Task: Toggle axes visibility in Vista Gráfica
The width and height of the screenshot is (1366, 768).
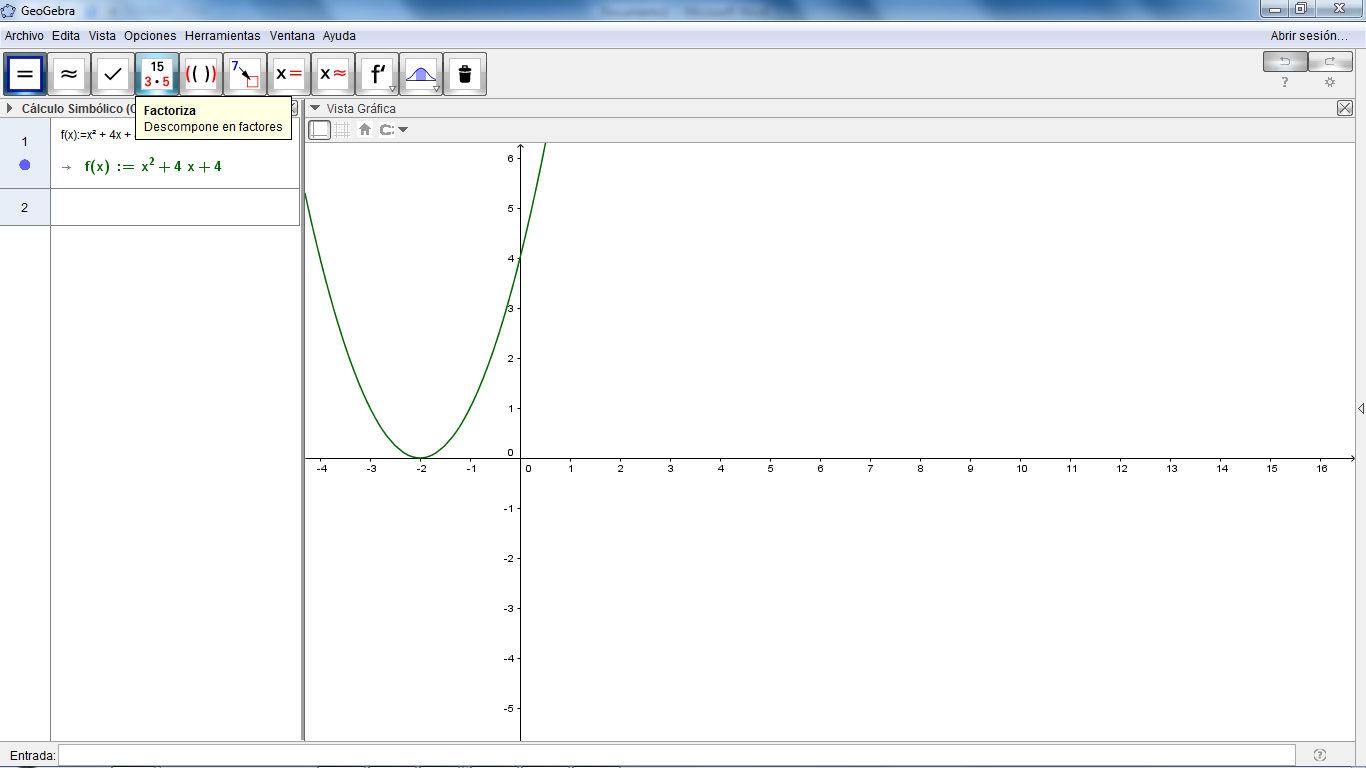Action: [x=319, y=129]
